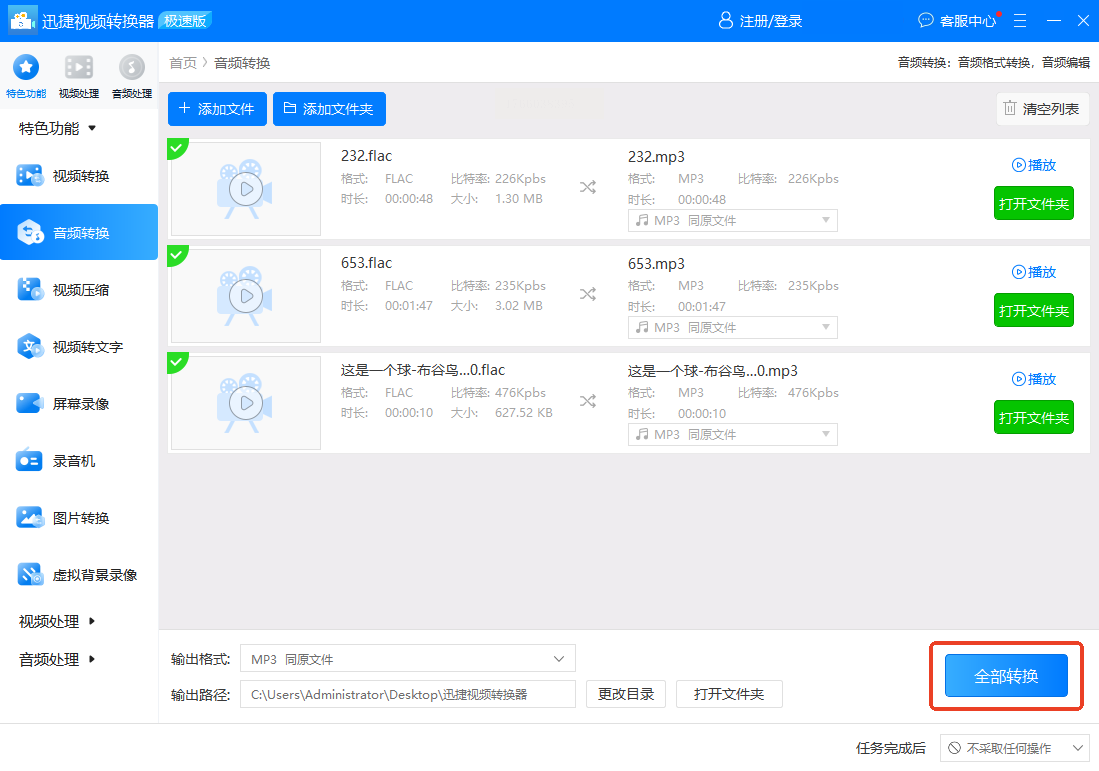Open MP3 format dropdown for 这是一个球-布谷鸟 mp3
This screenshot has height=771, width=1099.
pos(732,435)
